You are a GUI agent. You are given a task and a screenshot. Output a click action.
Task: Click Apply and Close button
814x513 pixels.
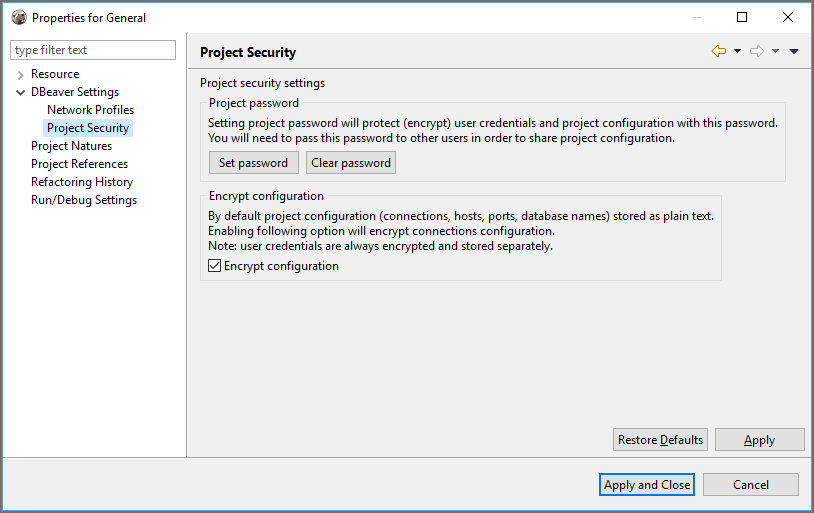coord(647,484)
